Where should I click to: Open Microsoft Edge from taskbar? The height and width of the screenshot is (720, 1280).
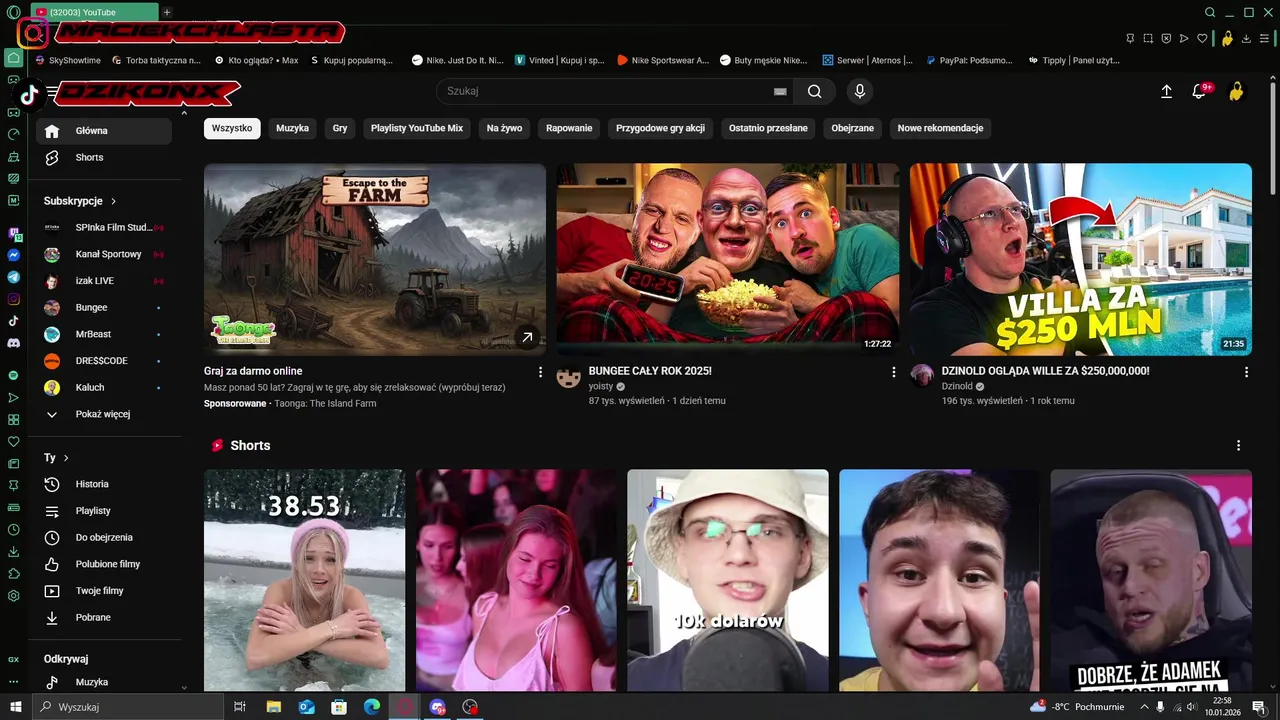point(372,707)
